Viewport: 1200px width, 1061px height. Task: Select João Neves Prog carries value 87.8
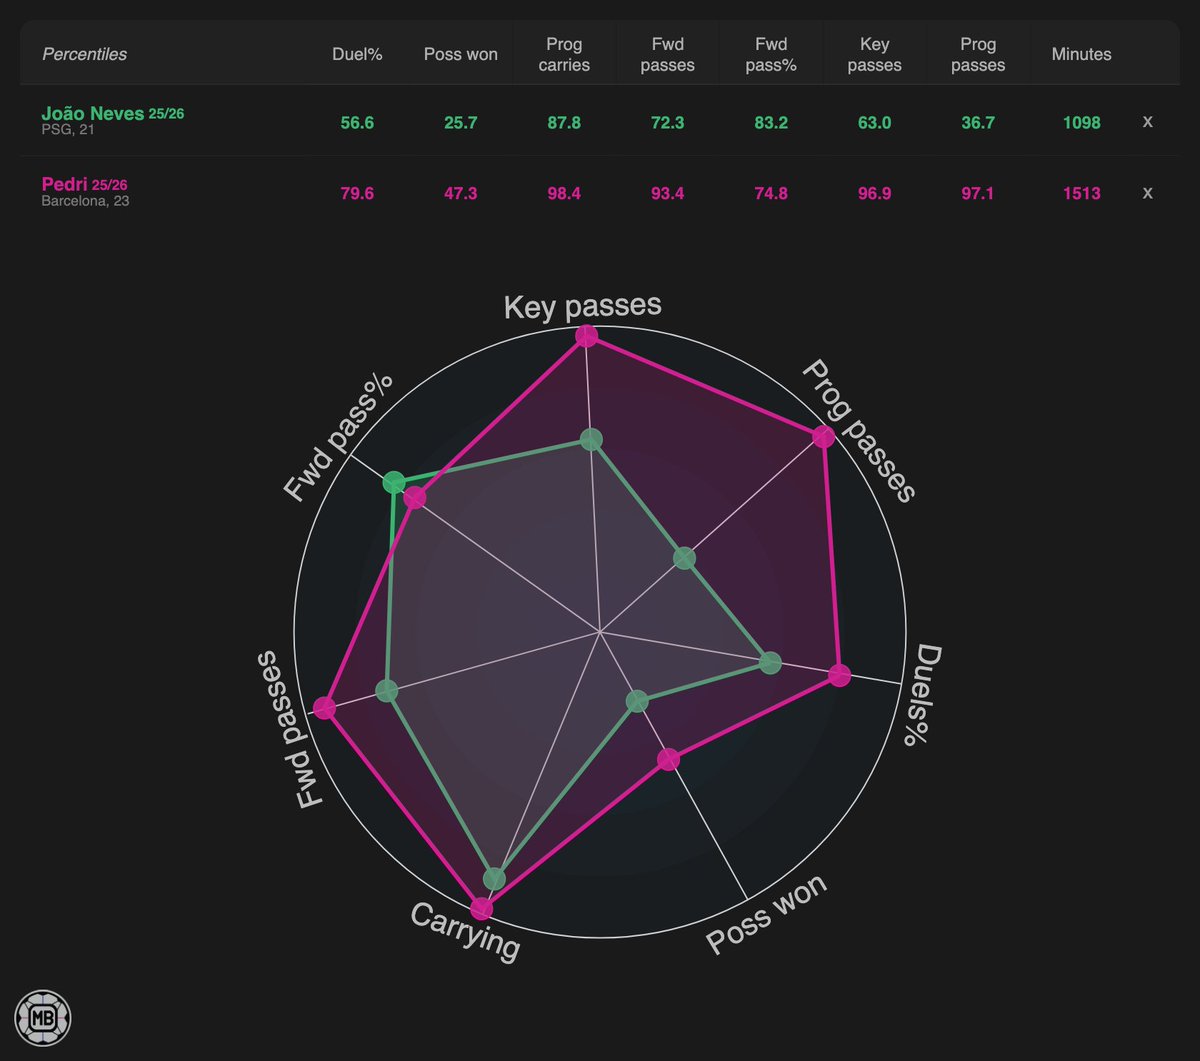click(565, 122)
